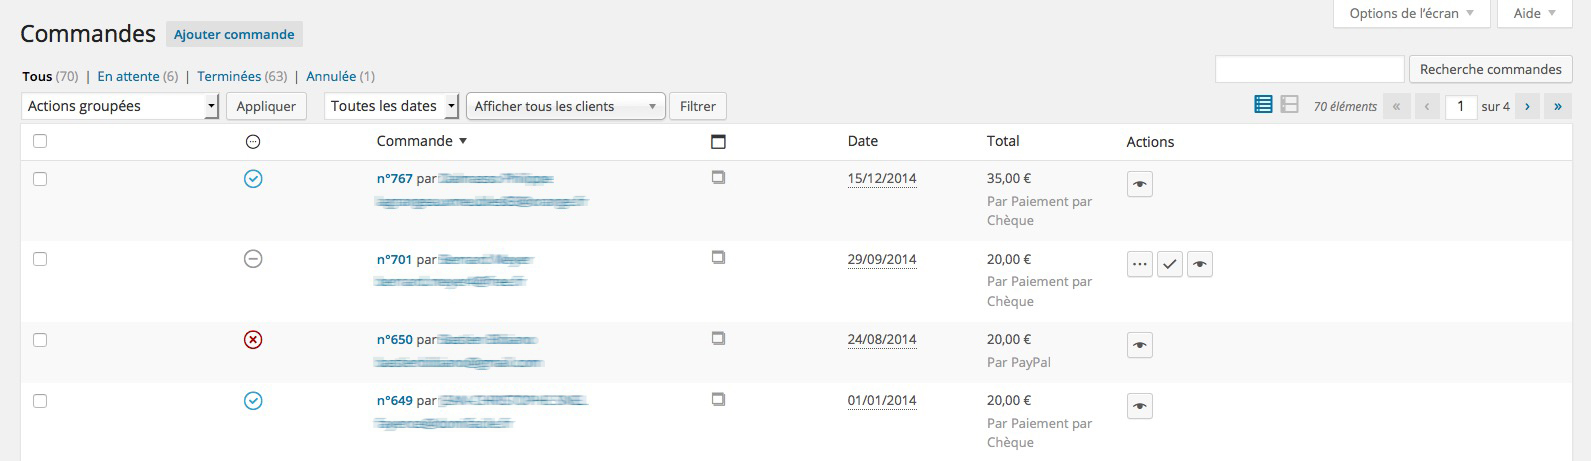Click view eye icon for order n°649
The width and height of the screenshot is (1591, 461).
1139,407
